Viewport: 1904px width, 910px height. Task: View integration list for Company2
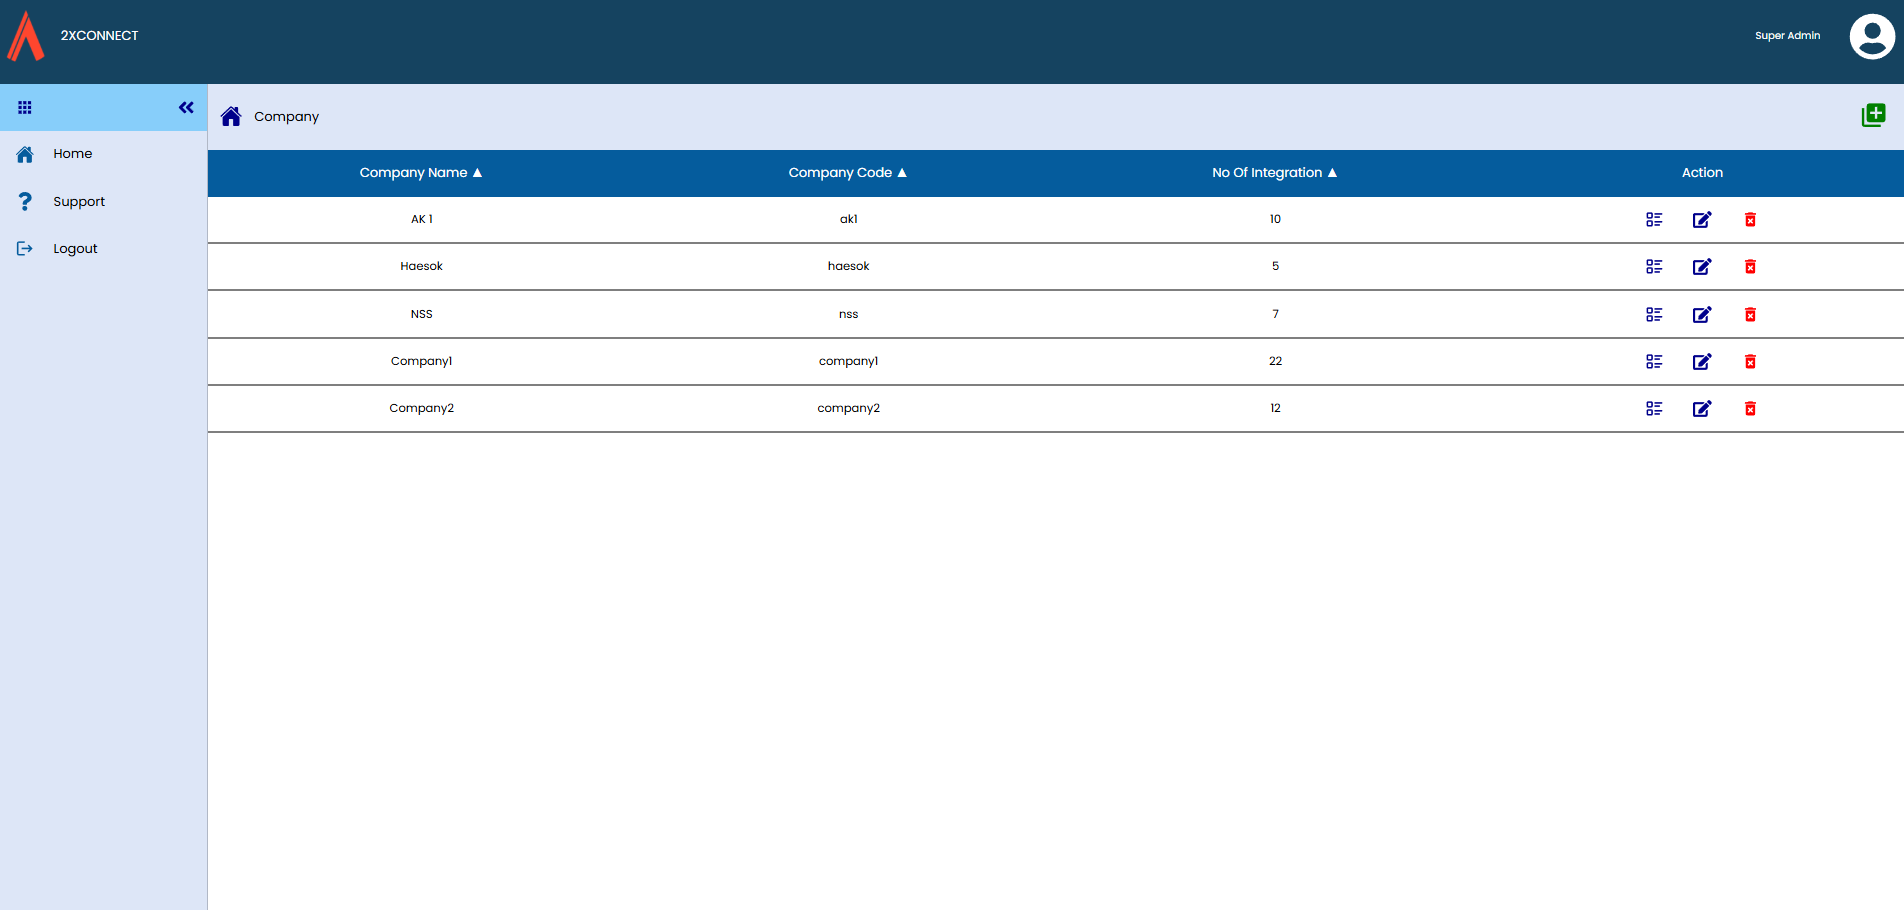1654,409
